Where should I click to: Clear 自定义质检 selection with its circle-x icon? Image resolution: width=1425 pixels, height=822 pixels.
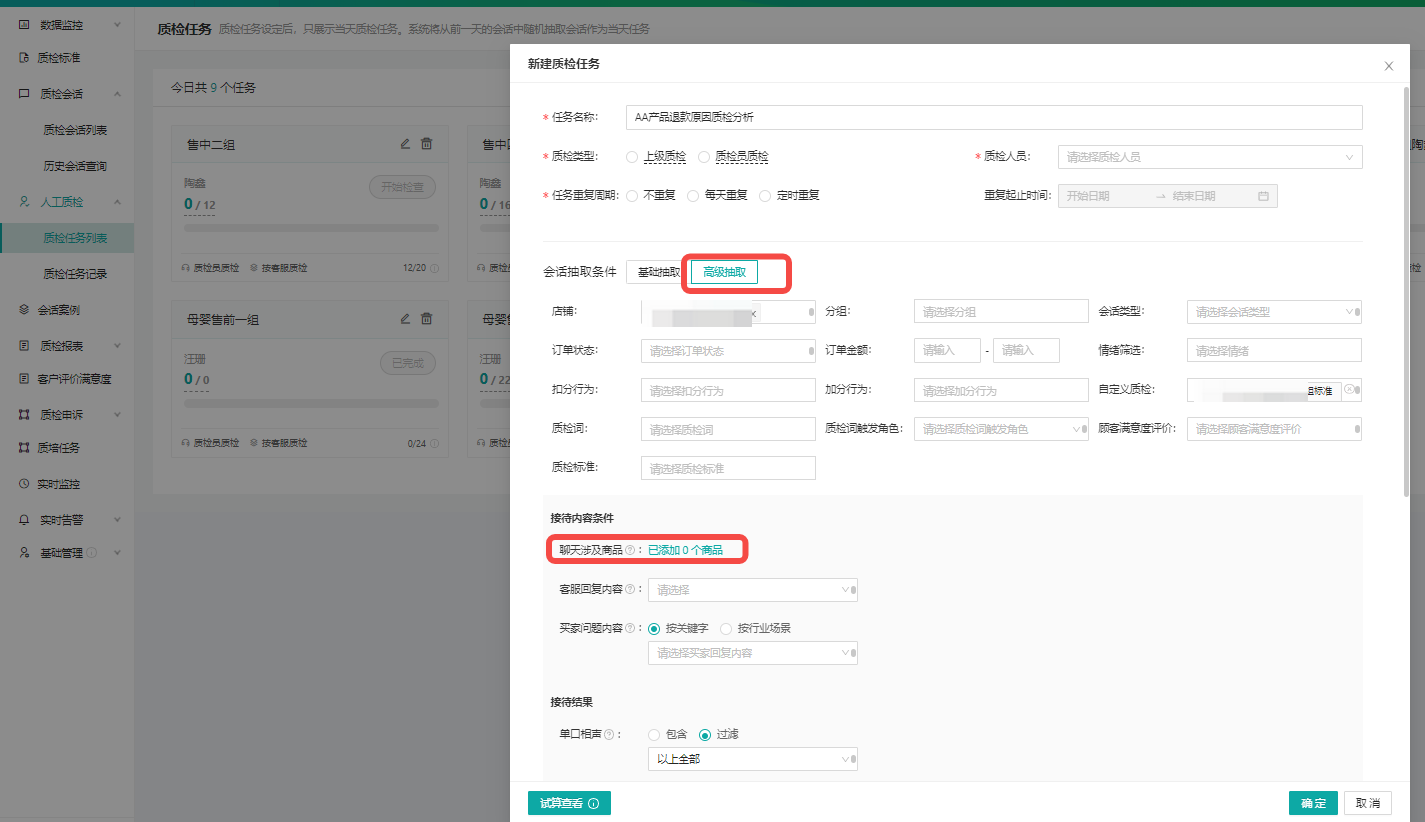click(1348, 389)
